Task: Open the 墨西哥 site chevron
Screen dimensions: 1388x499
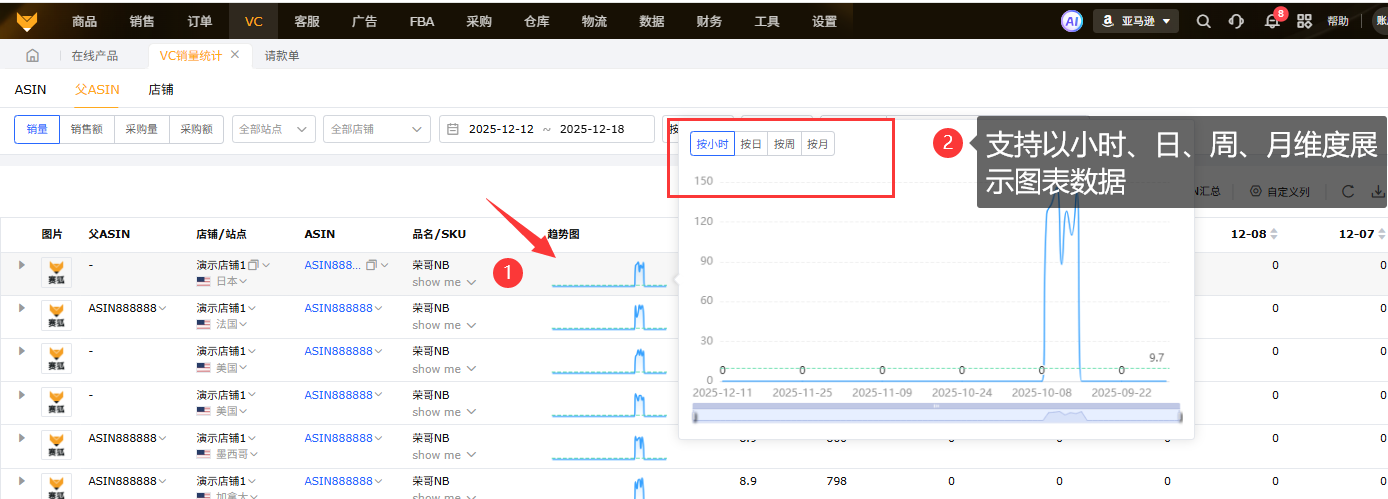Action: [254, 454]
